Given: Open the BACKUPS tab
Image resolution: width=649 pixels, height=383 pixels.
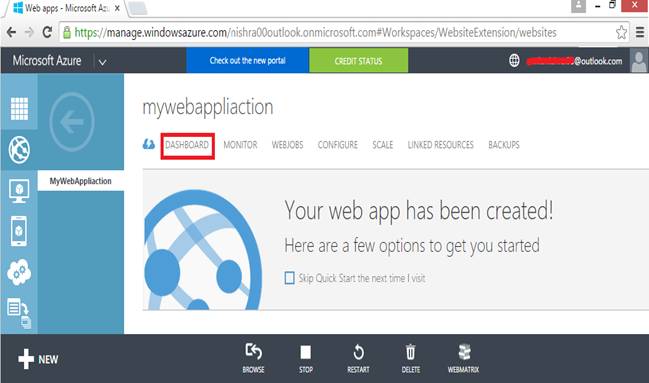Looking at the screenshot, I should click(x=504, y=145).
